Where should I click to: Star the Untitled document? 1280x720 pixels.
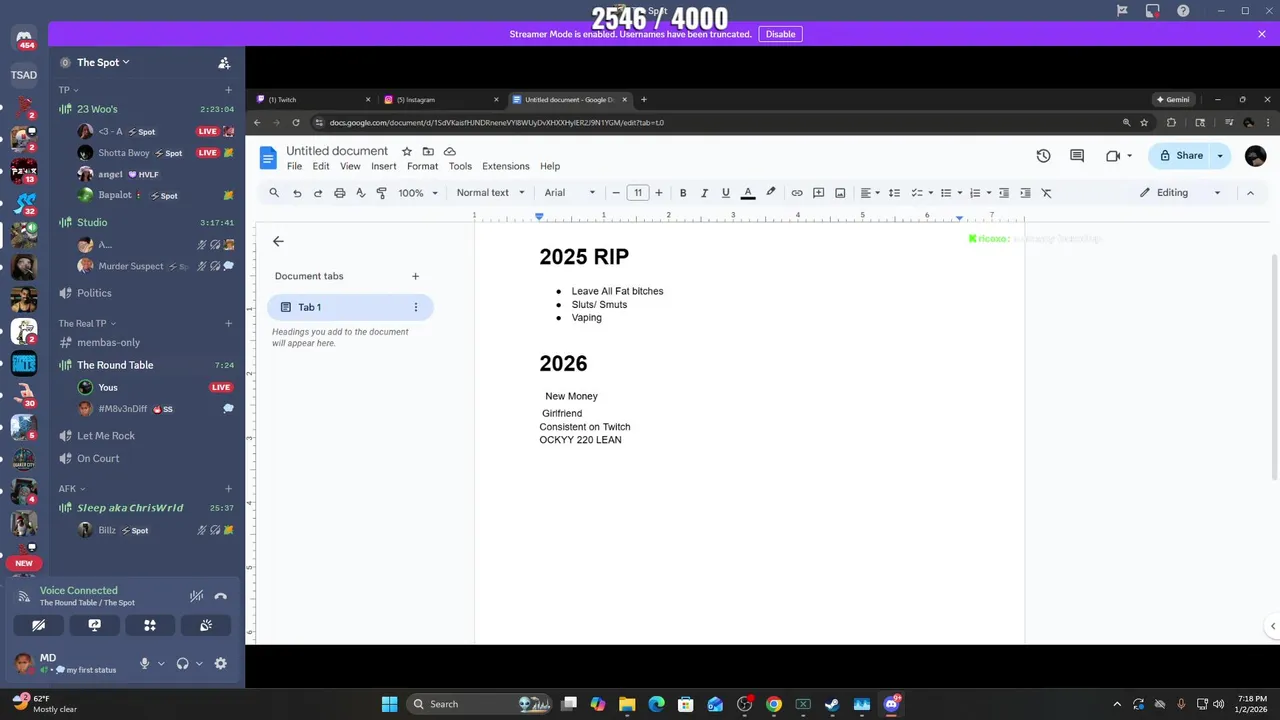tap(407, 151)
